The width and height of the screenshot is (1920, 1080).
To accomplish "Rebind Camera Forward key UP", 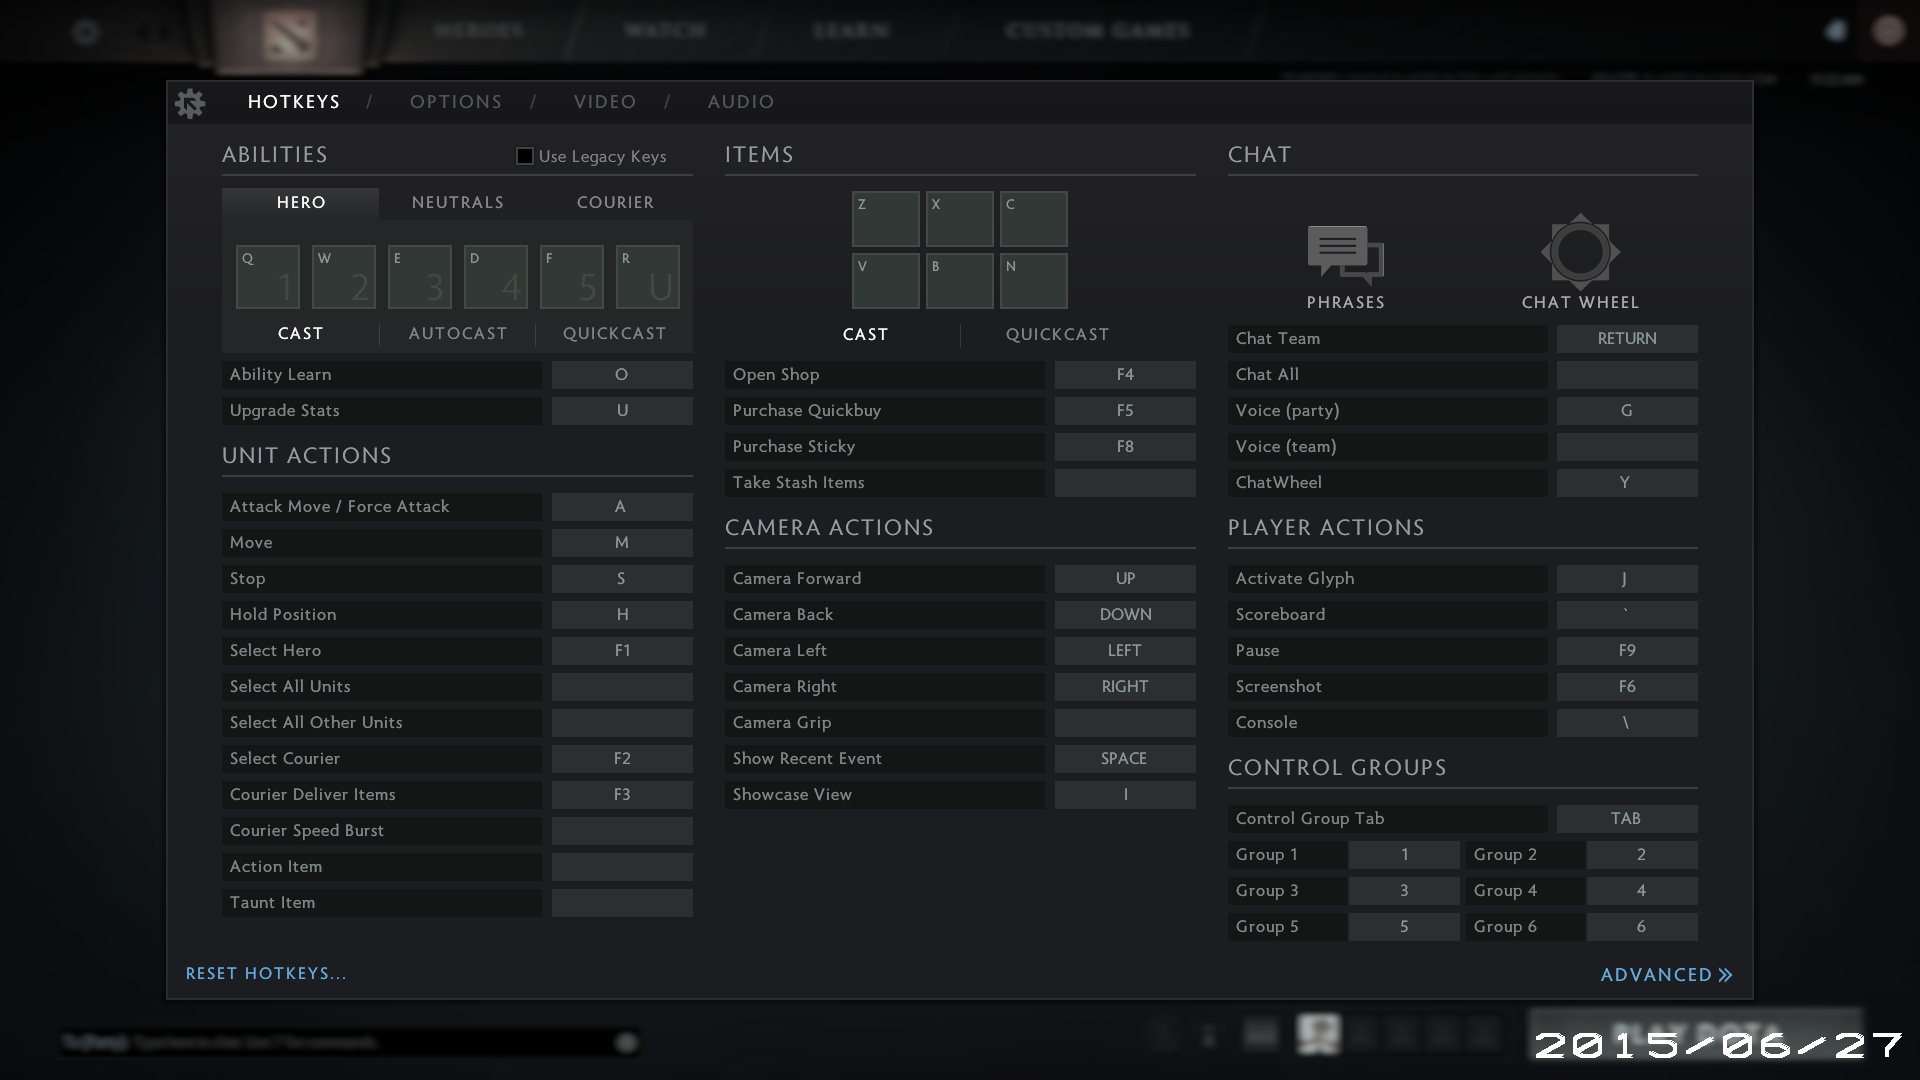I will [x=1125, y=579].
